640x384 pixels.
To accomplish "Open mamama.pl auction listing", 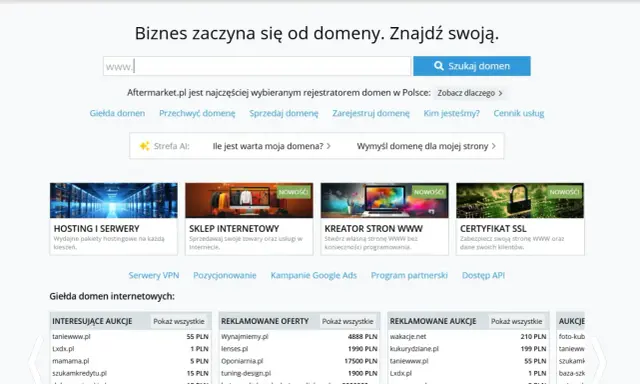I will pyautogui.click(x=71, y=361).
